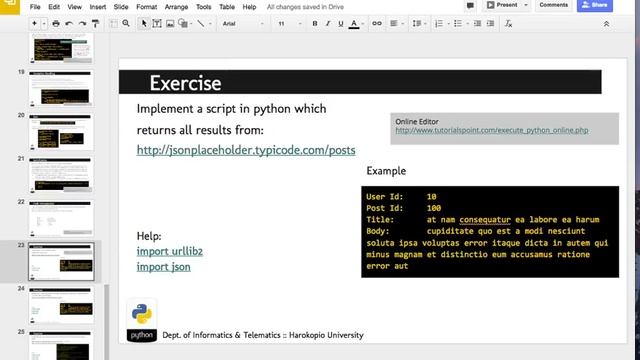Select the paint format roller
The image size is (640, 360).
click(x=96, y=24)
